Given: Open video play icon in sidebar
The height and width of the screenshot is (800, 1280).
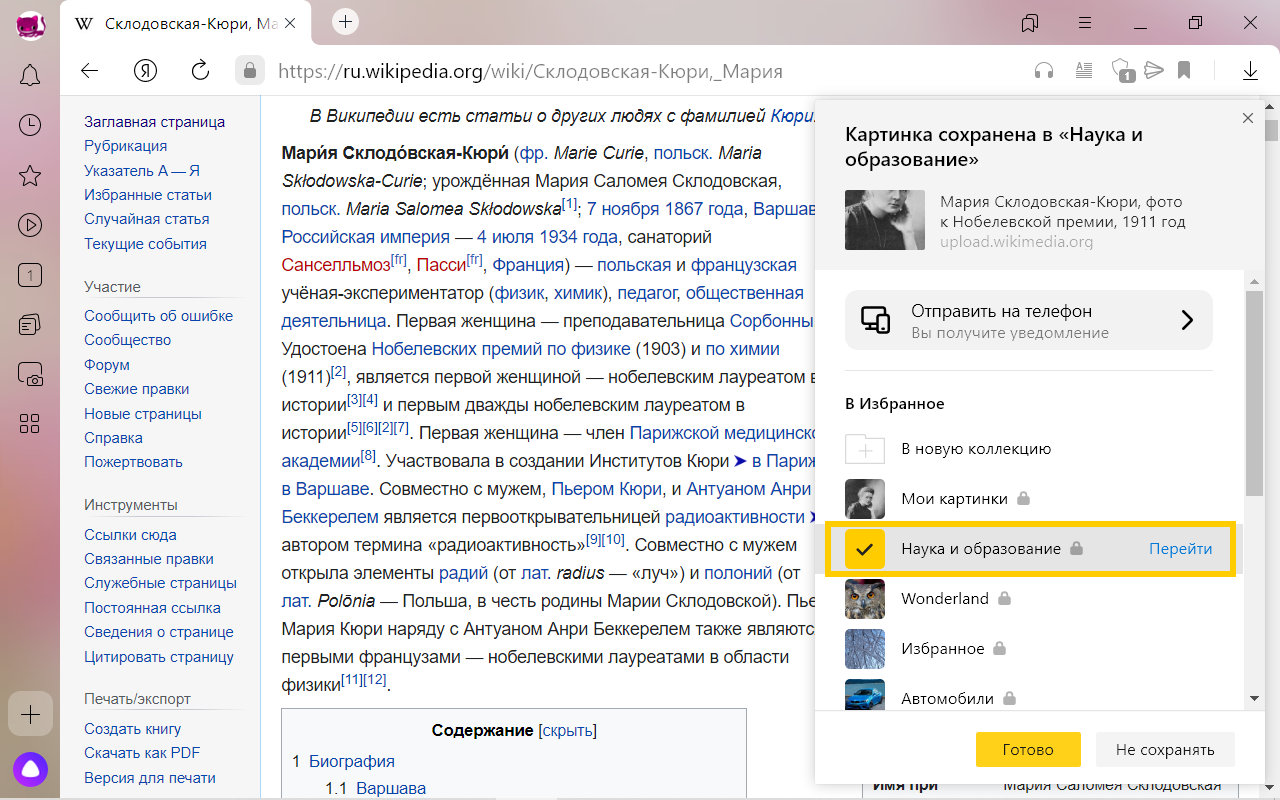Looking at the screenshot, I should (30, 226).
